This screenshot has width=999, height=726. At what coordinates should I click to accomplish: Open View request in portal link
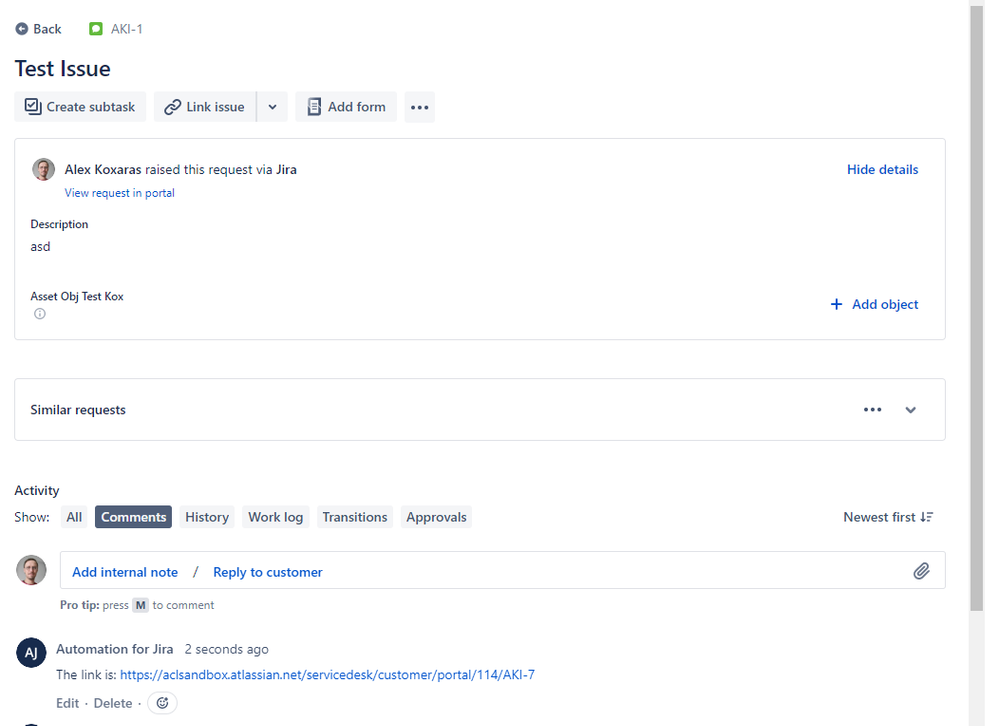tap(119, 193)
